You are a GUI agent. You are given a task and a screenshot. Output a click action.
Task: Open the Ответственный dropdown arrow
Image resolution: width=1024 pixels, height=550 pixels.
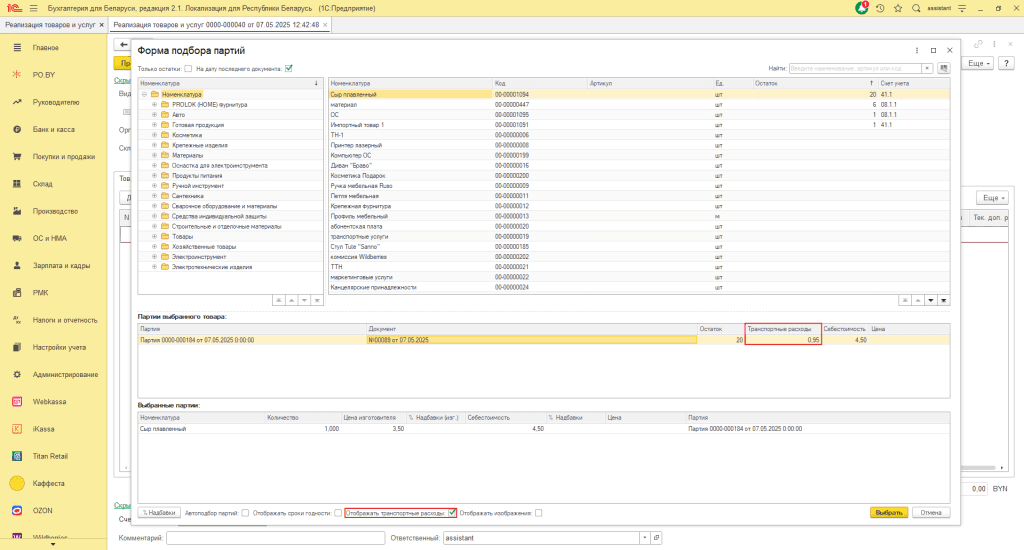click(x=645, y=538)
